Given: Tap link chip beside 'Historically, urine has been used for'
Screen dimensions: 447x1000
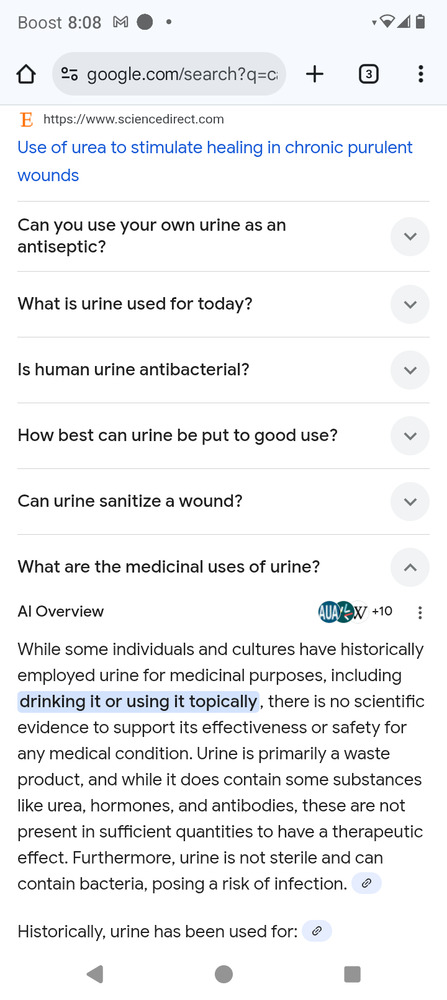Looking at the screenshot, I should tap(317, 932).
